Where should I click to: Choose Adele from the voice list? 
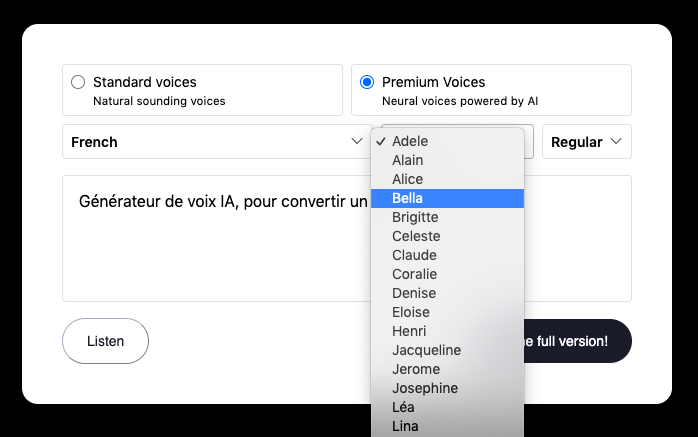[x=410, y=141]
